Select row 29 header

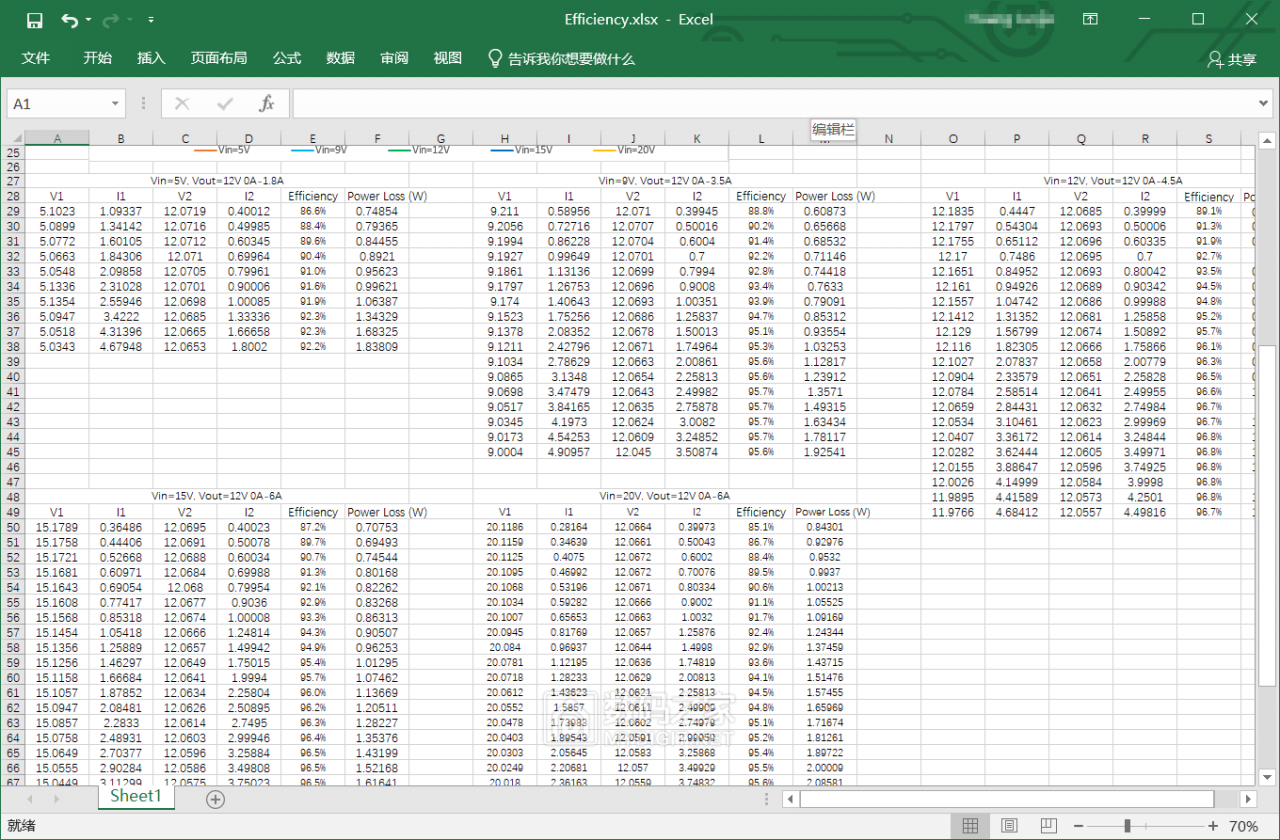tap(12, 211)
